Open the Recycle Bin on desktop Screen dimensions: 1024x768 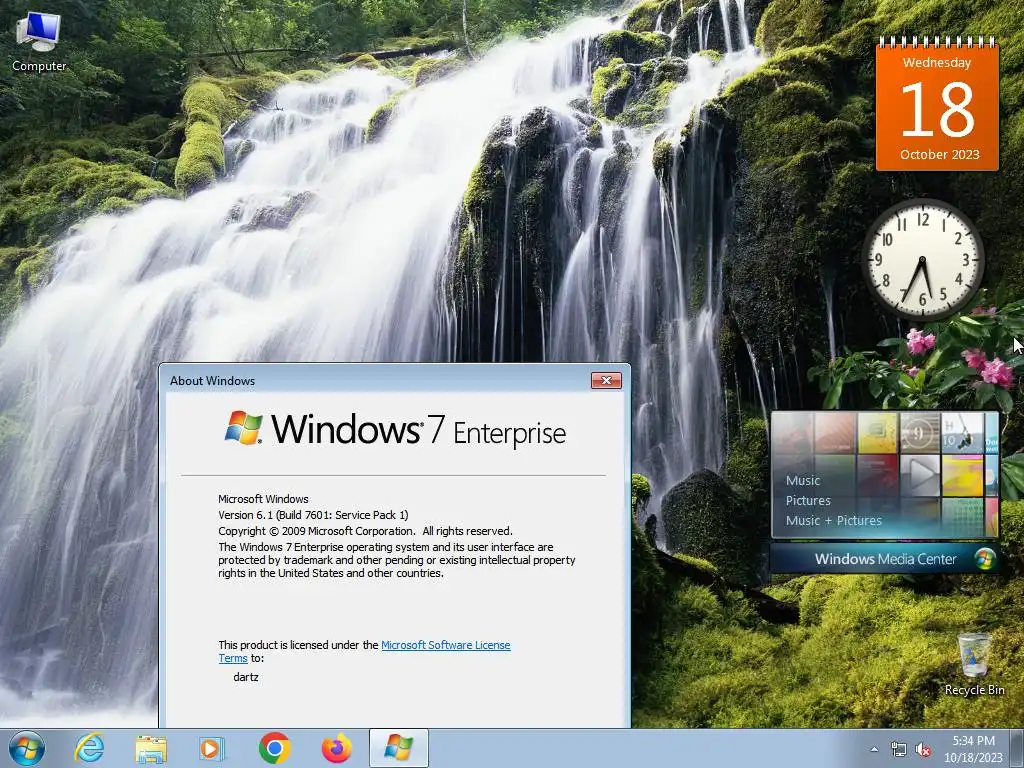[974, 664]
